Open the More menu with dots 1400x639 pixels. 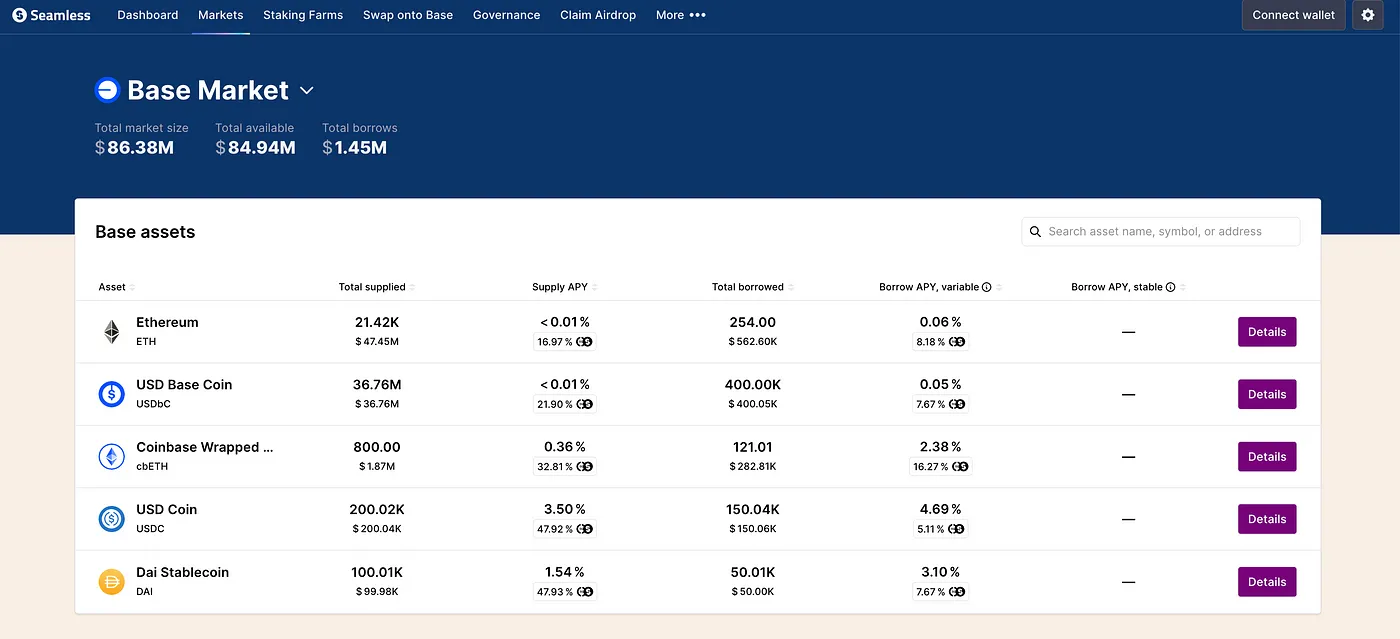point(680,15)
